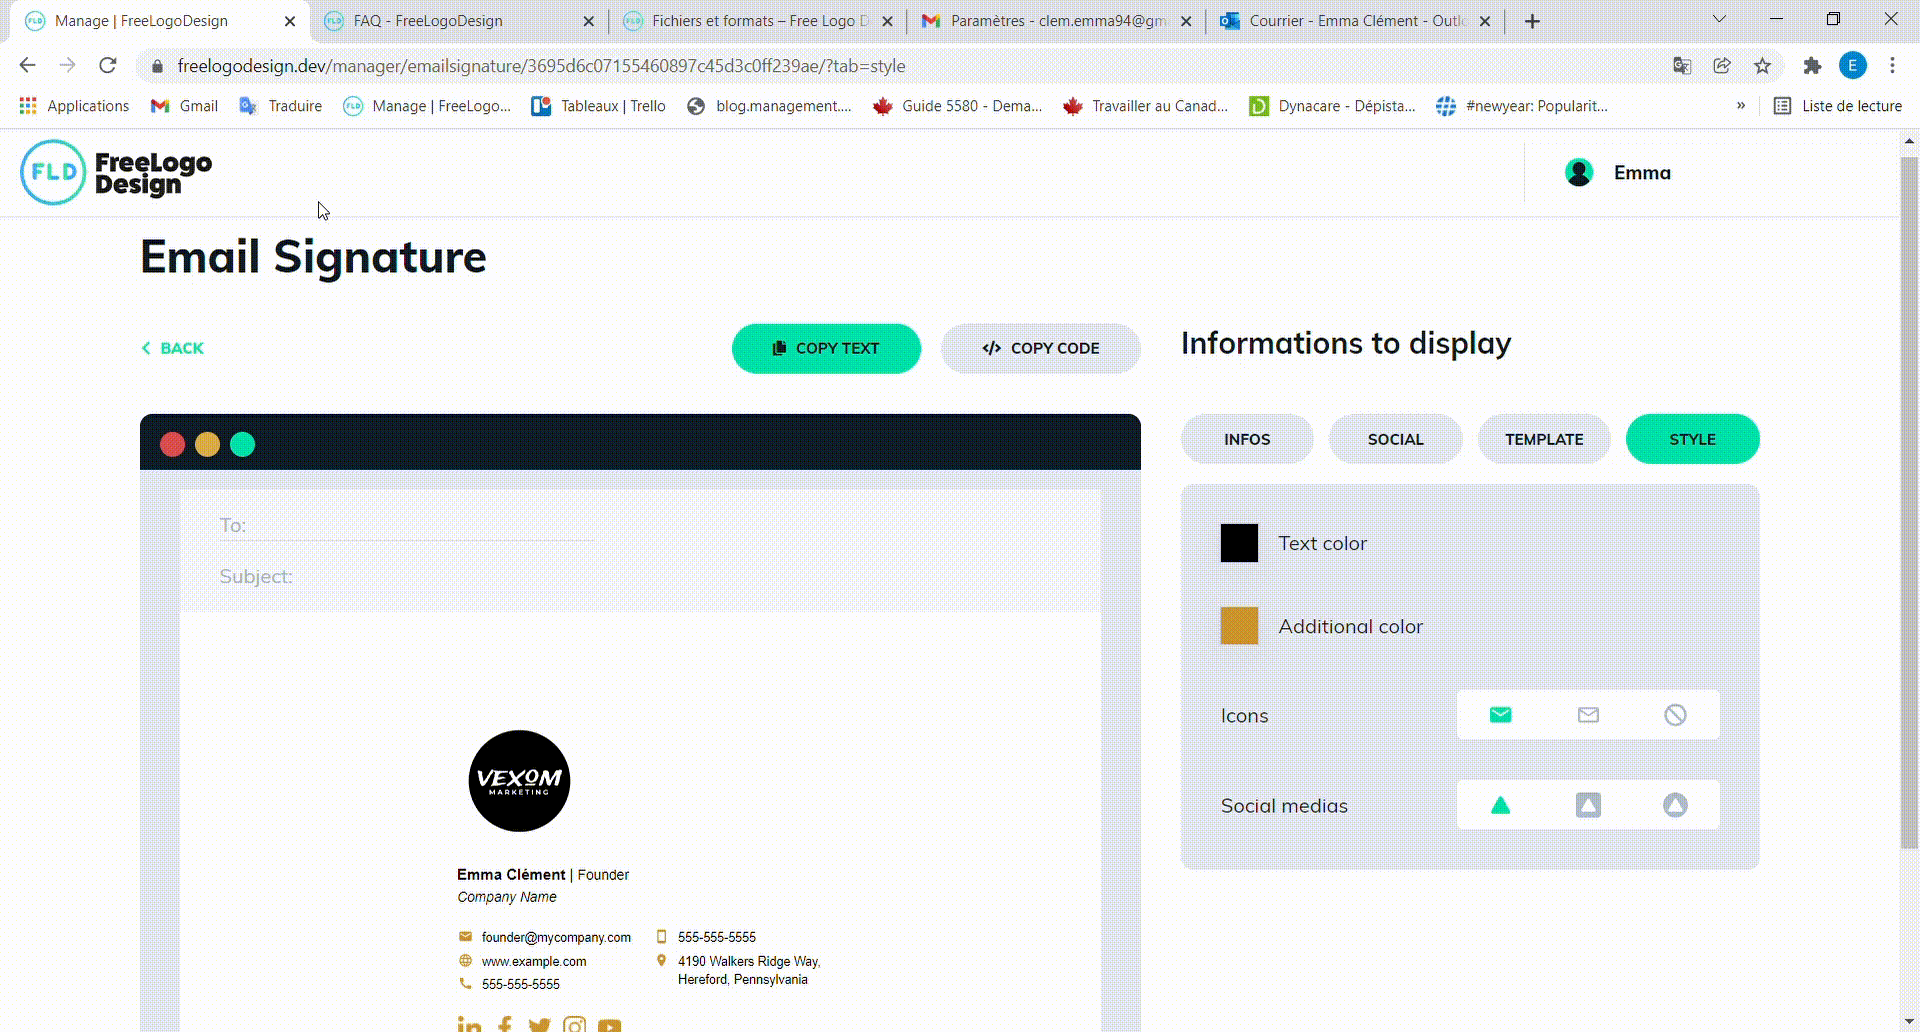
Task: Open the Chrome extensions puzzle icon
Action: pyautogui.click(x=1812, y=65)
